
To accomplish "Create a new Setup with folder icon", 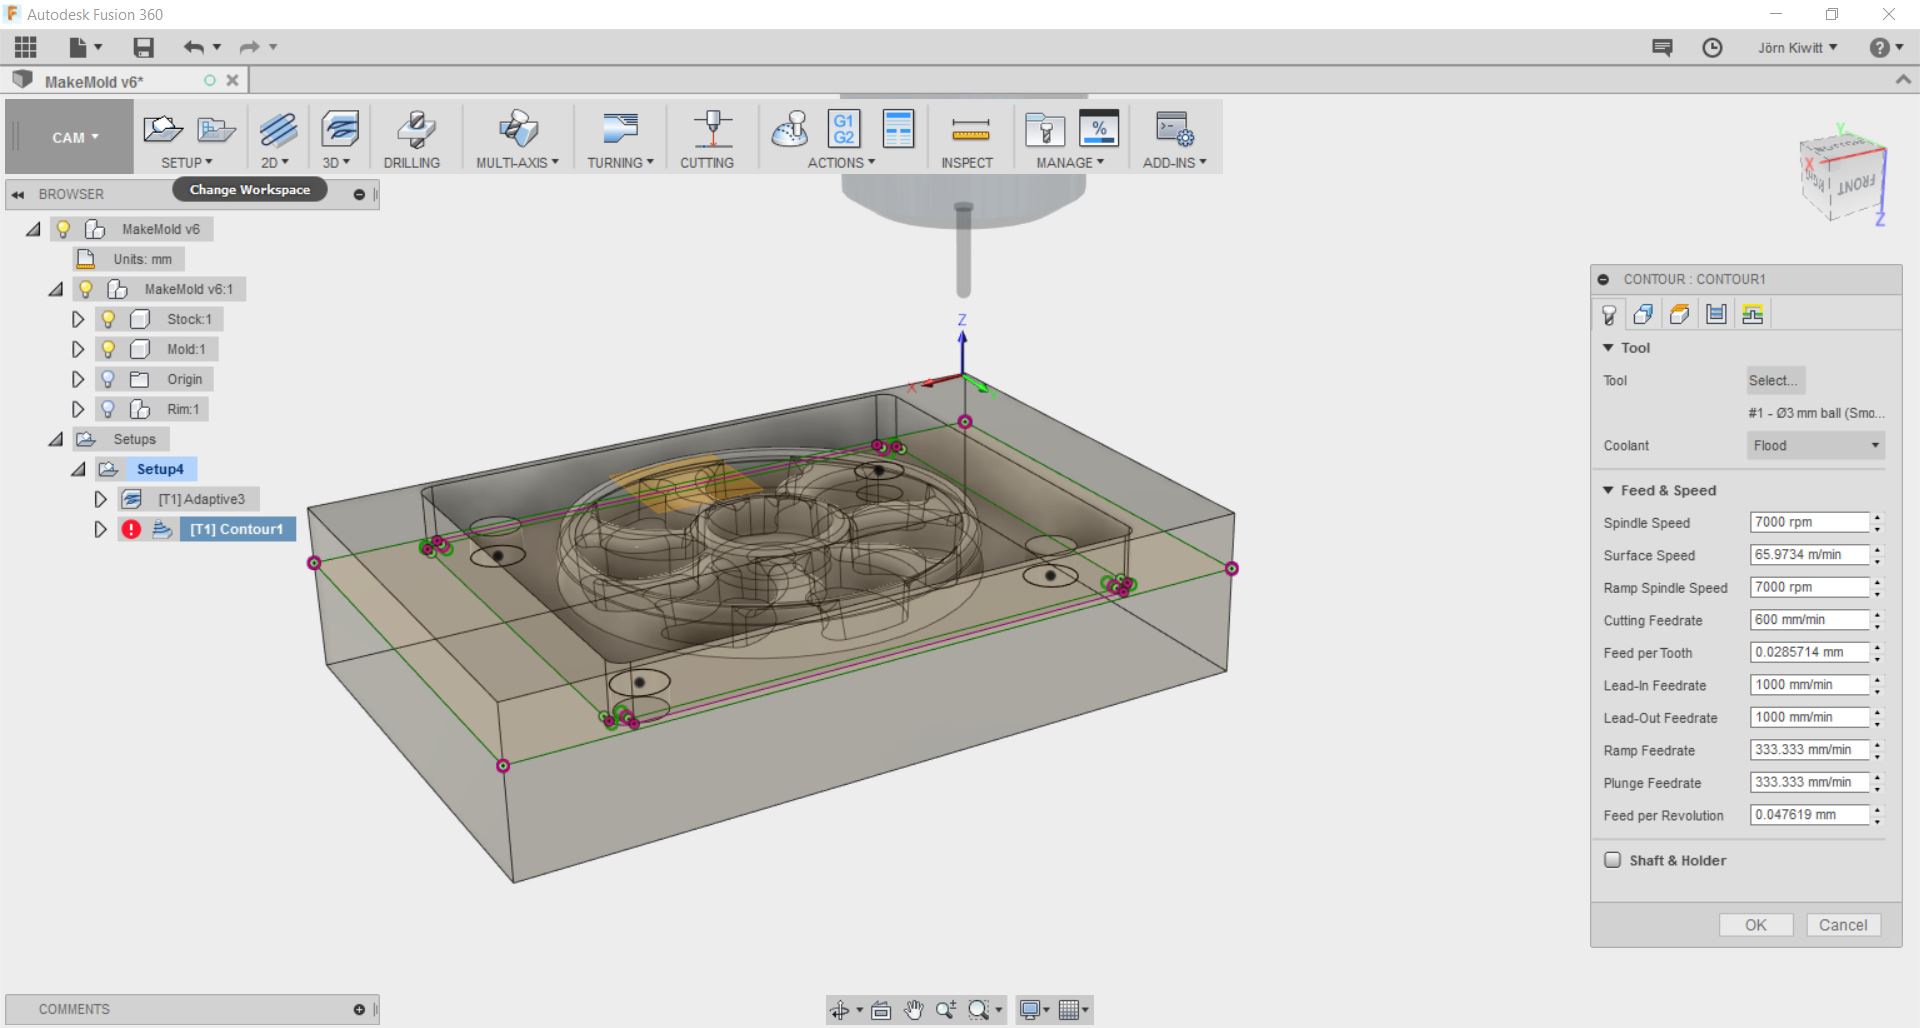I will (163, 129).
